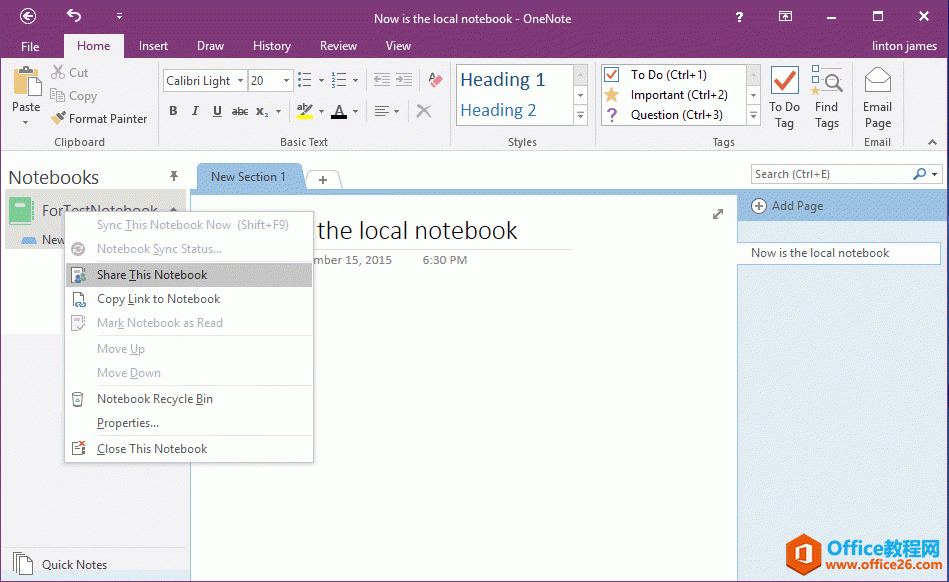Toggle the Underline formatting icon

coord(217,111)
